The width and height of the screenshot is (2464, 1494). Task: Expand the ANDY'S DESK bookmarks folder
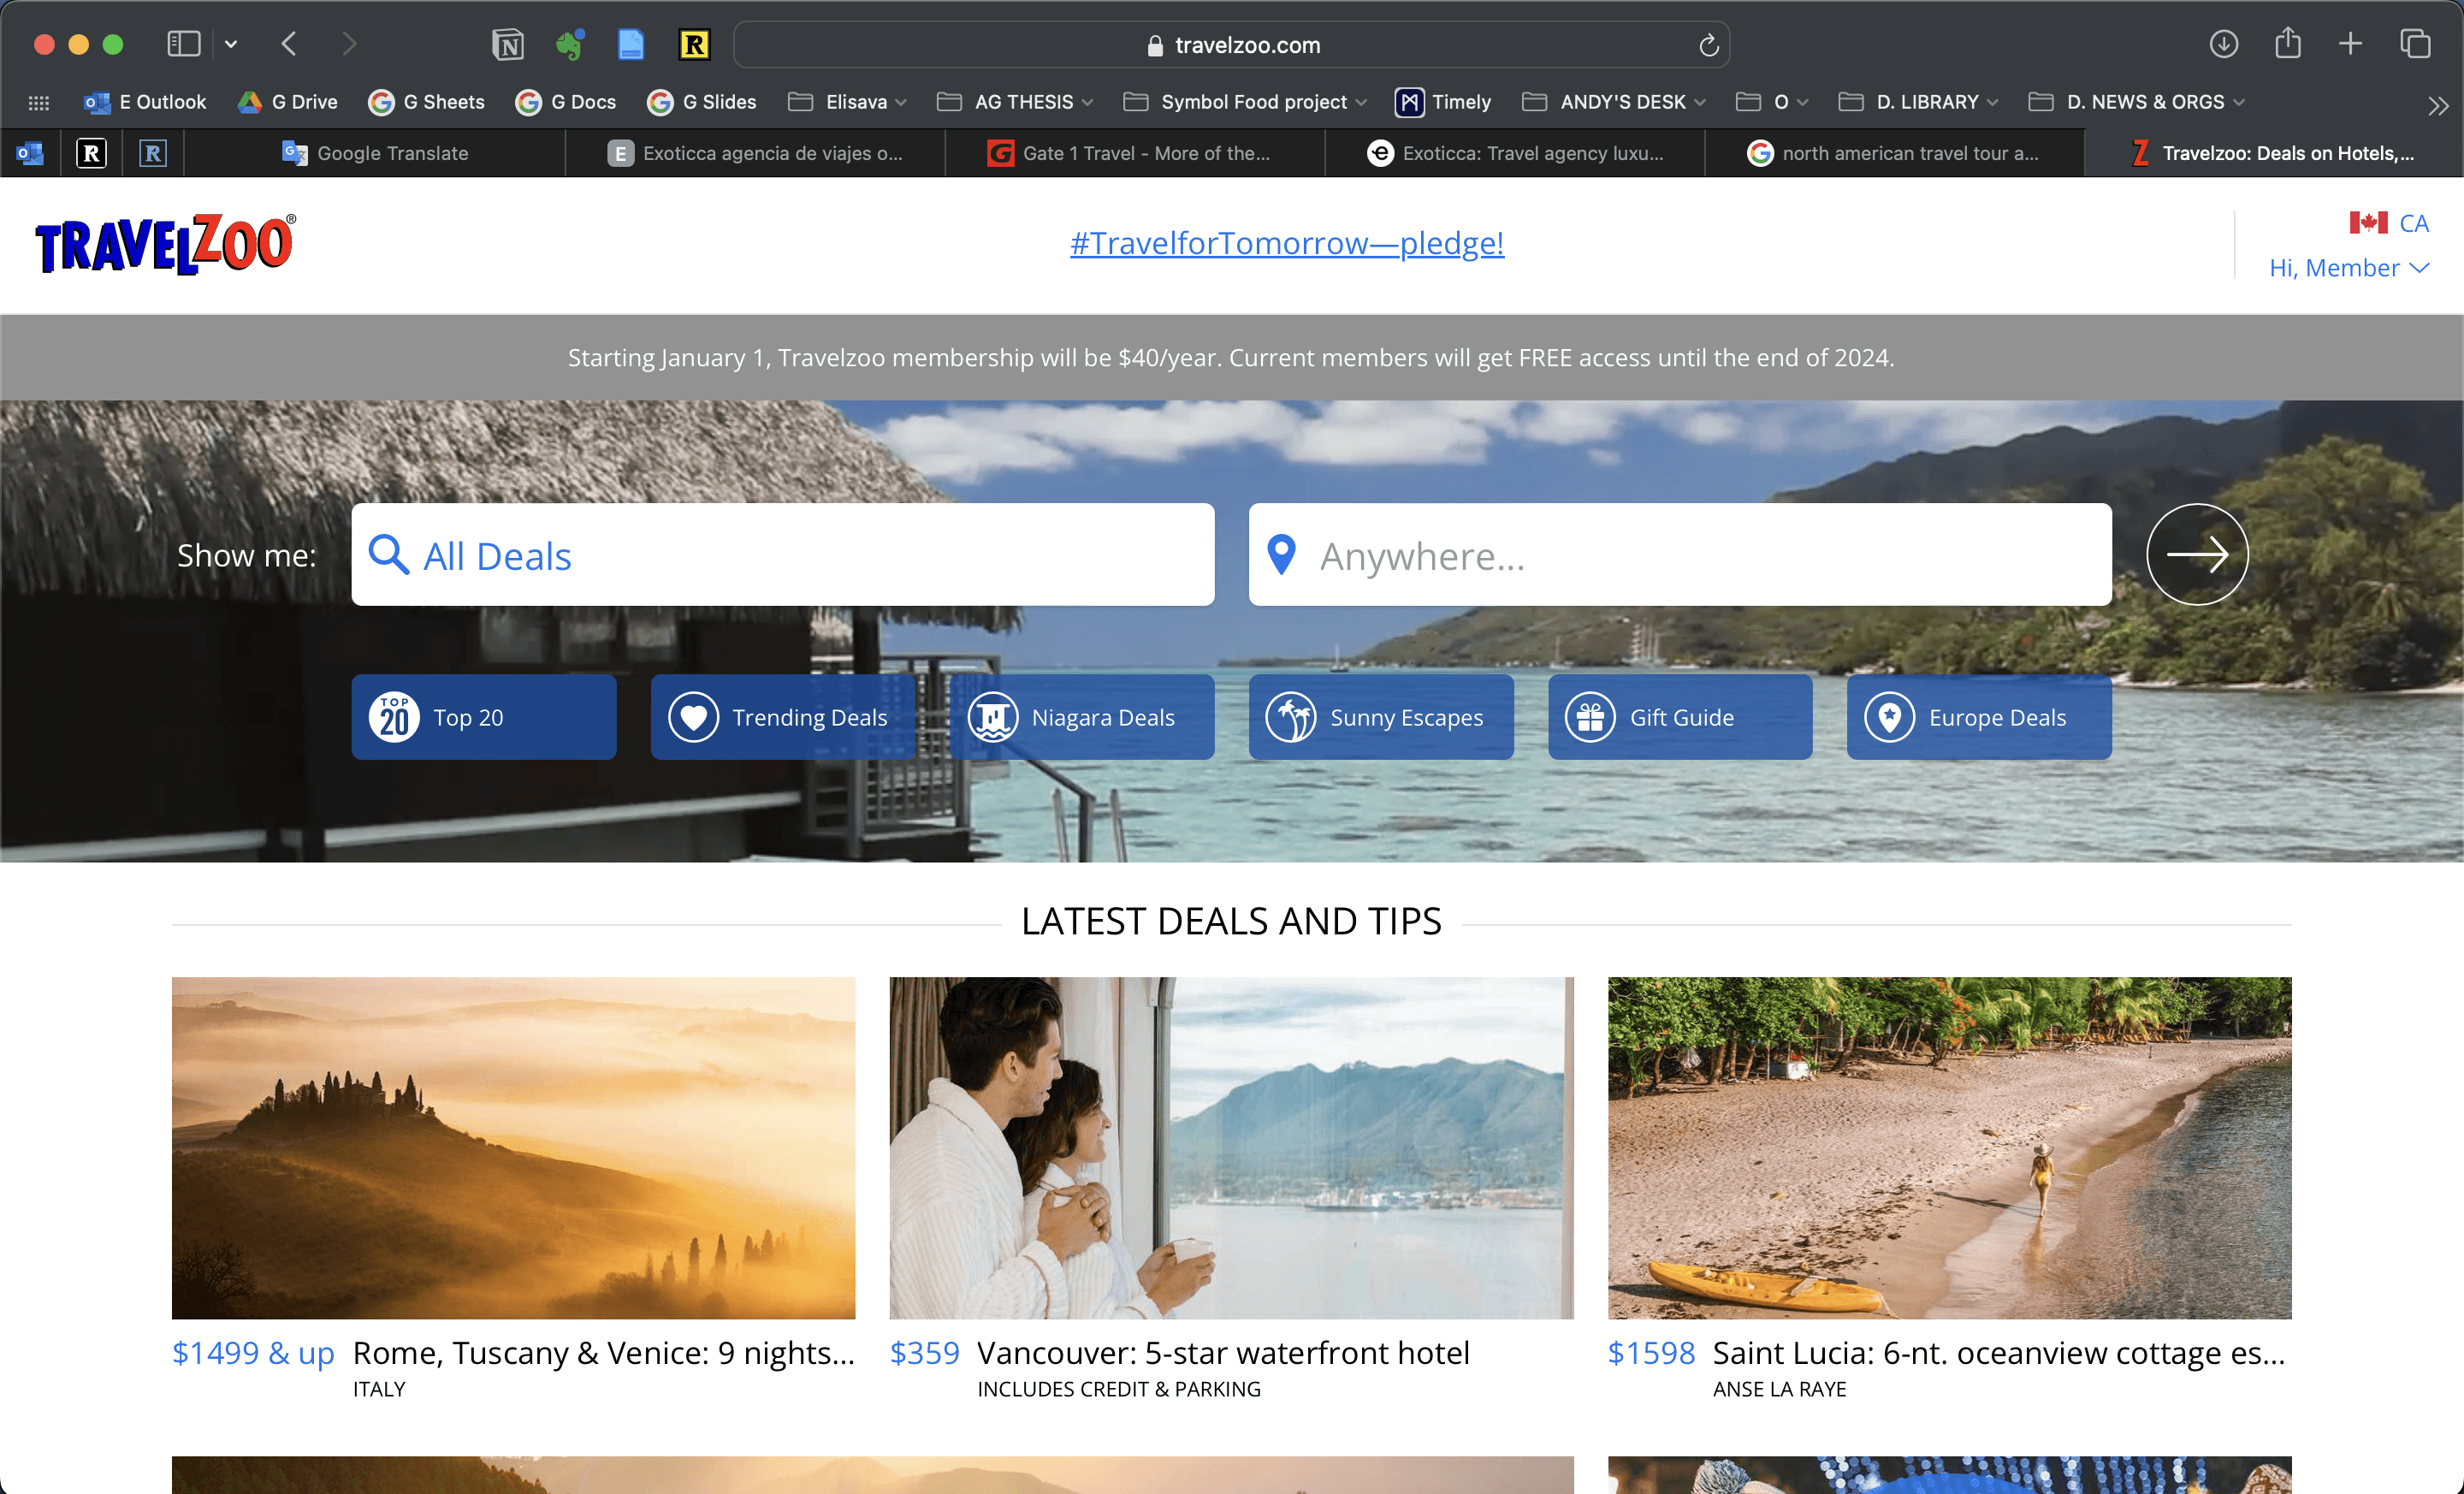point(1614,102)
